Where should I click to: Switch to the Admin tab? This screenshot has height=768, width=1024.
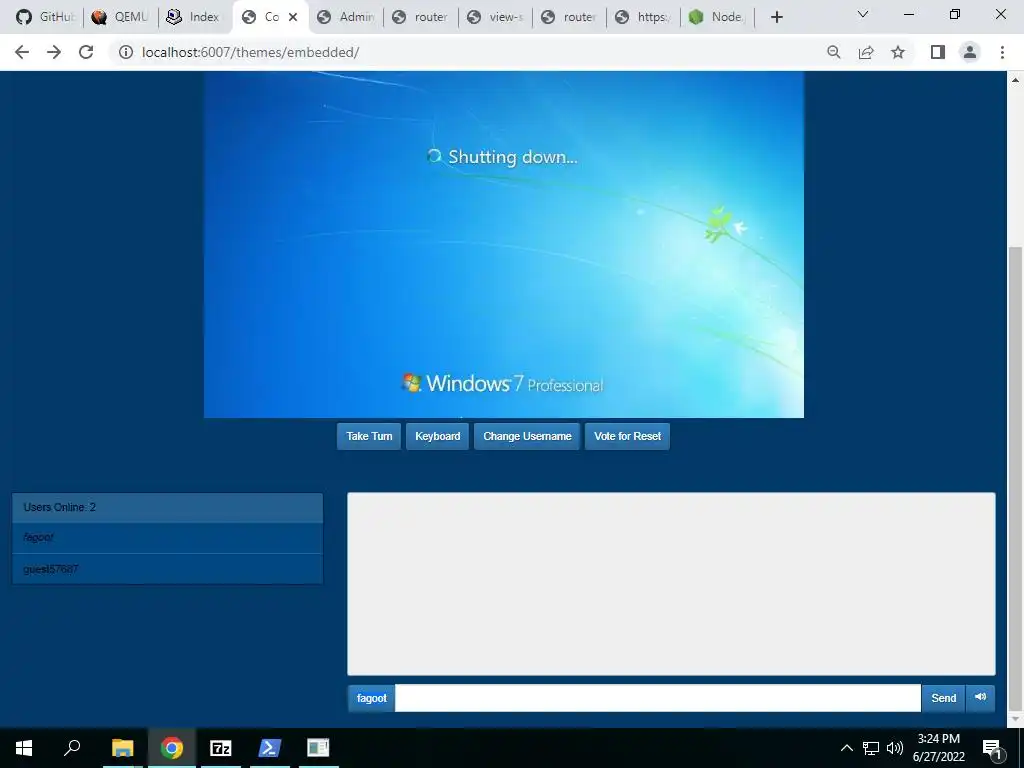[x=346, y=17]
